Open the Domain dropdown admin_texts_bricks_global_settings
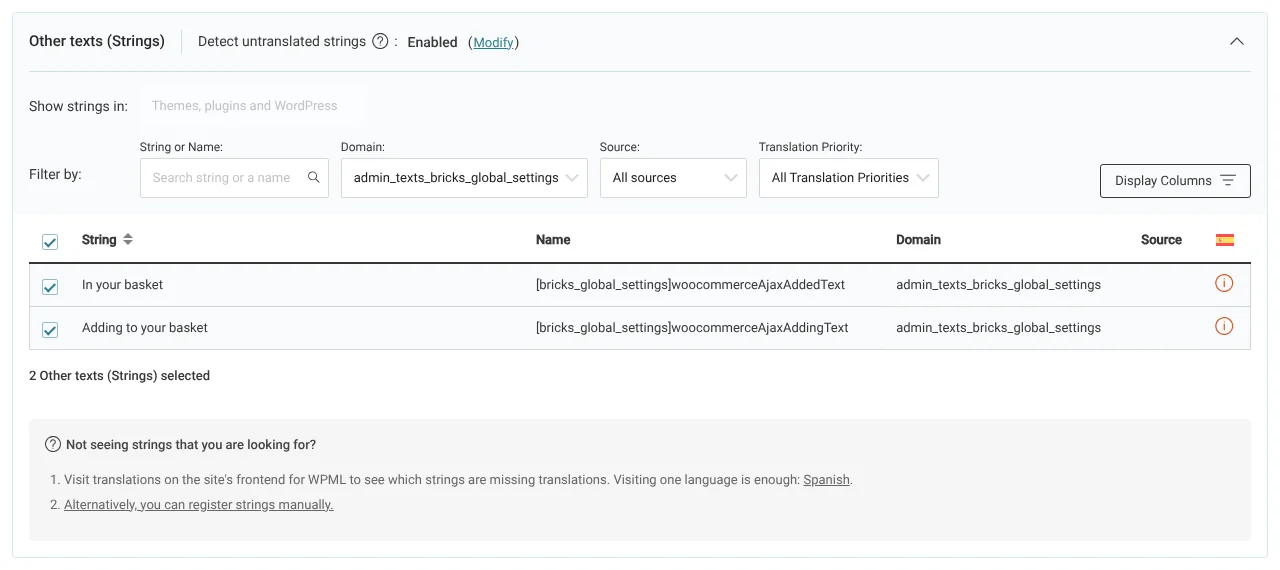1280x570 pixels. 464,178
